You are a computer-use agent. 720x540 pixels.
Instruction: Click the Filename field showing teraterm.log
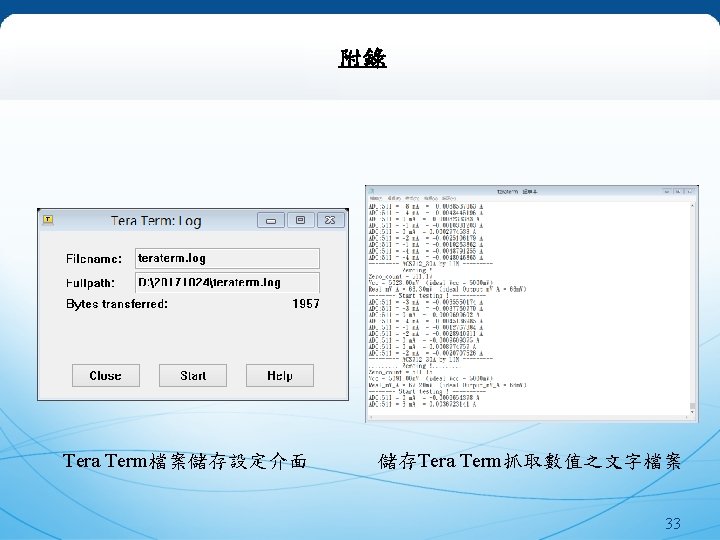click(x=227, y=259)
